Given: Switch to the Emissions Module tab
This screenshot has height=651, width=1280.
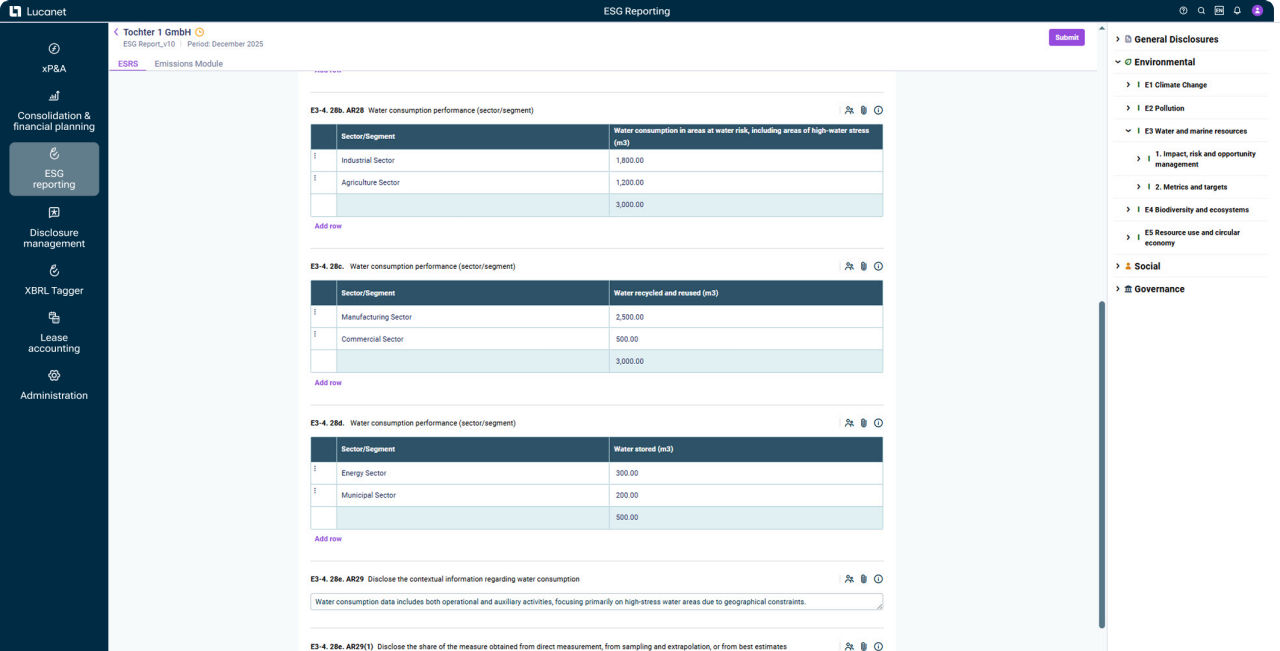Looking at the screenshot, I should point(188,64).
